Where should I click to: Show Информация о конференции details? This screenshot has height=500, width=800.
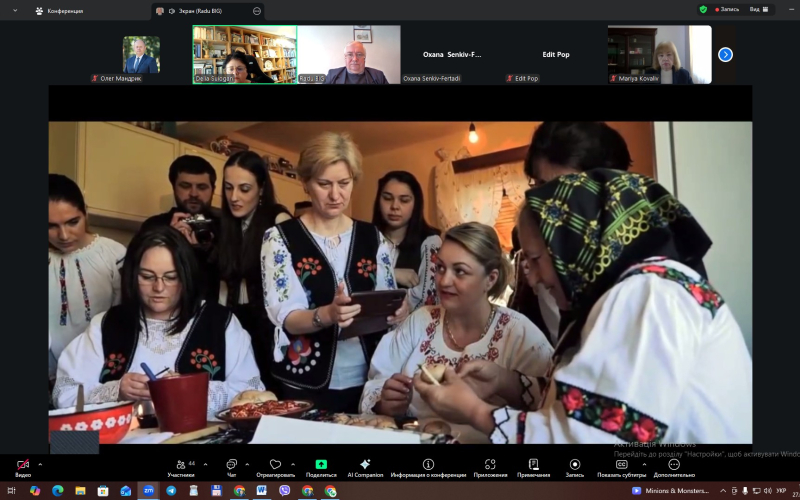tap(428, 467)
